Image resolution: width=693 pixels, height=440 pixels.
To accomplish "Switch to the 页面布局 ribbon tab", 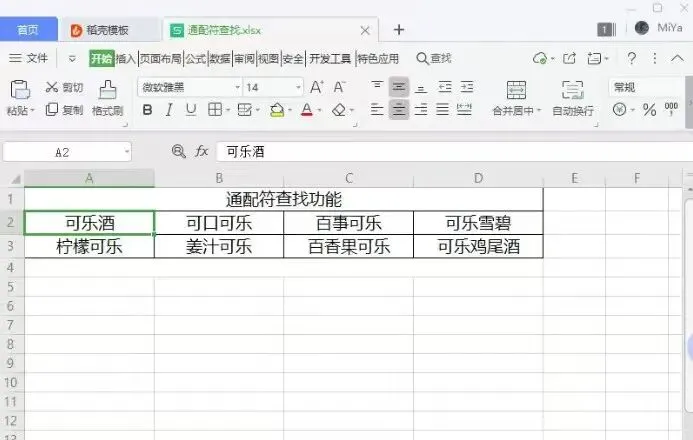I will point(160,58).
